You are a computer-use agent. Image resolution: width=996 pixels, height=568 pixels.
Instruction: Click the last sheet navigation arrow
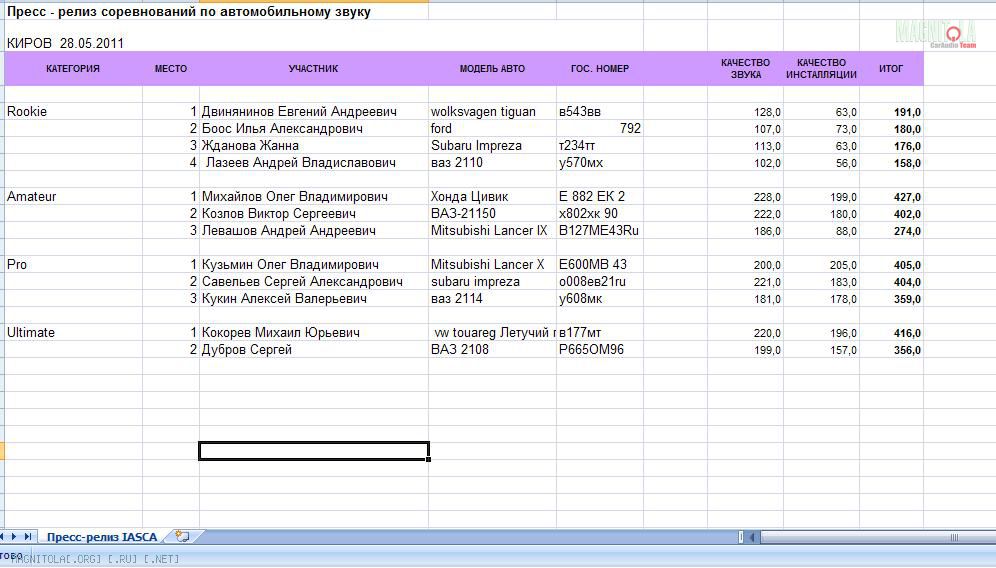(x=28, y=537)
